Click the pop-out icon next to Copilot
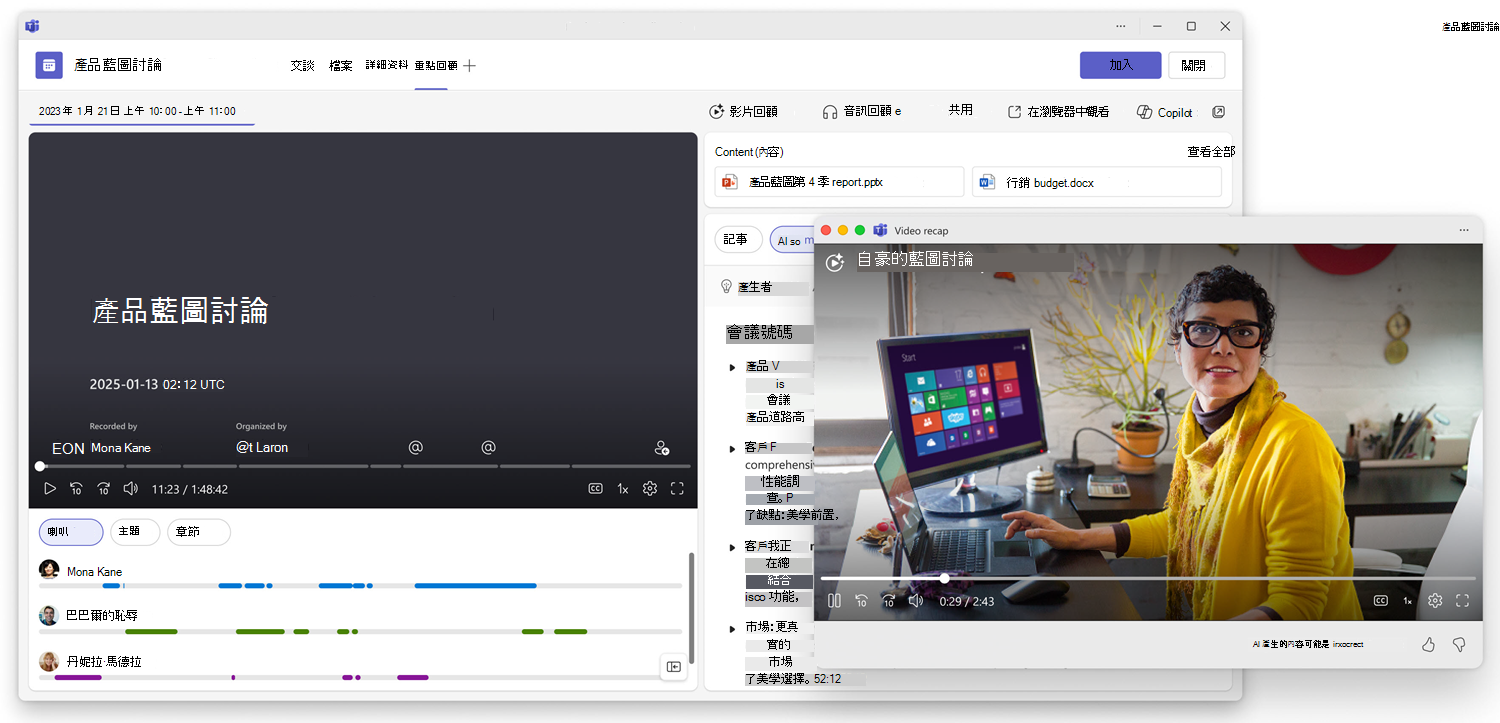Screen dimensions: 1500x723 point(1218,112)
